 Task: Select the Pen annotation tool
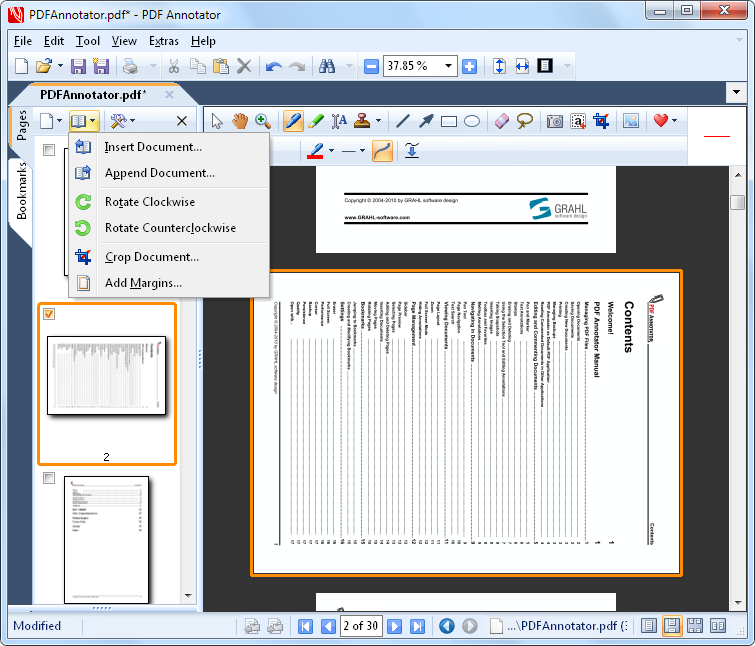(x=293, y=121)
